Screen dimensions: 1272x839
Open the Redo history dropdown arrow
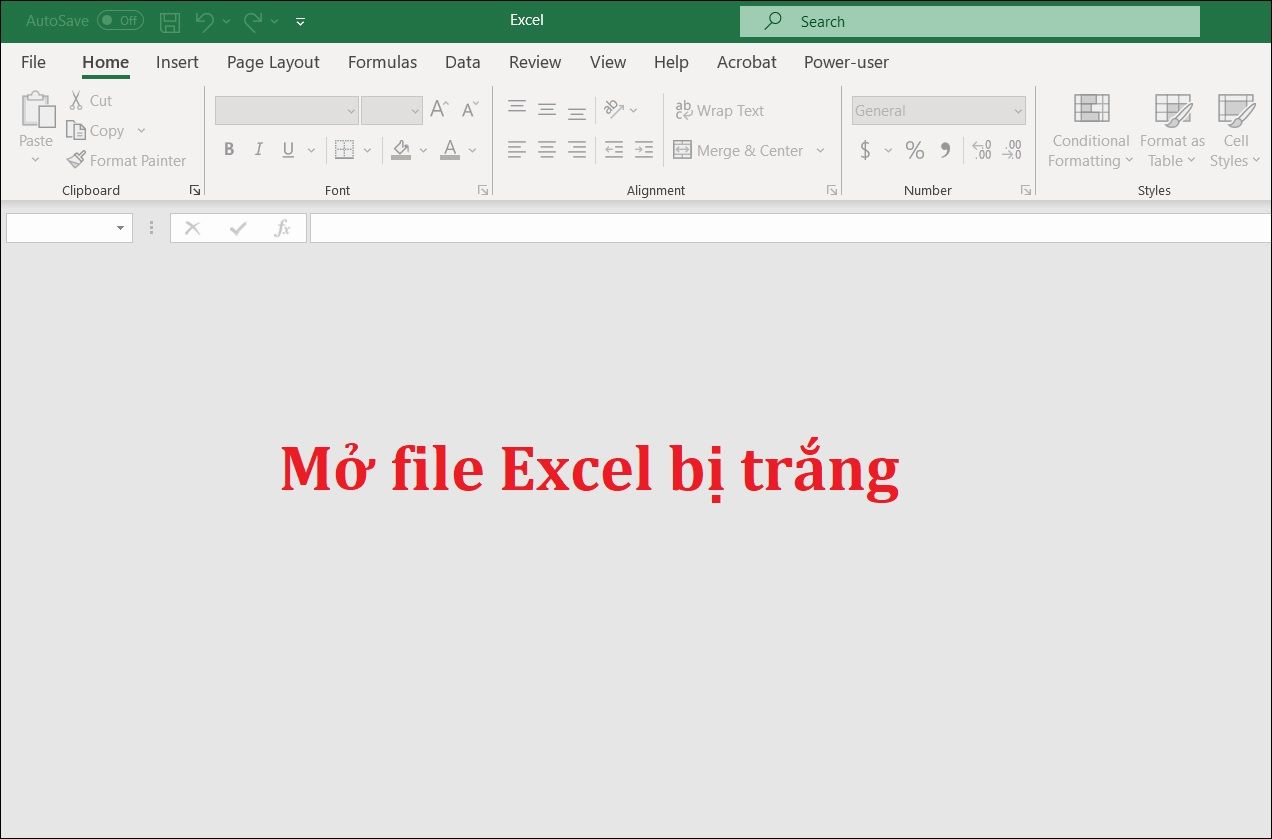[x=275, y=20]
